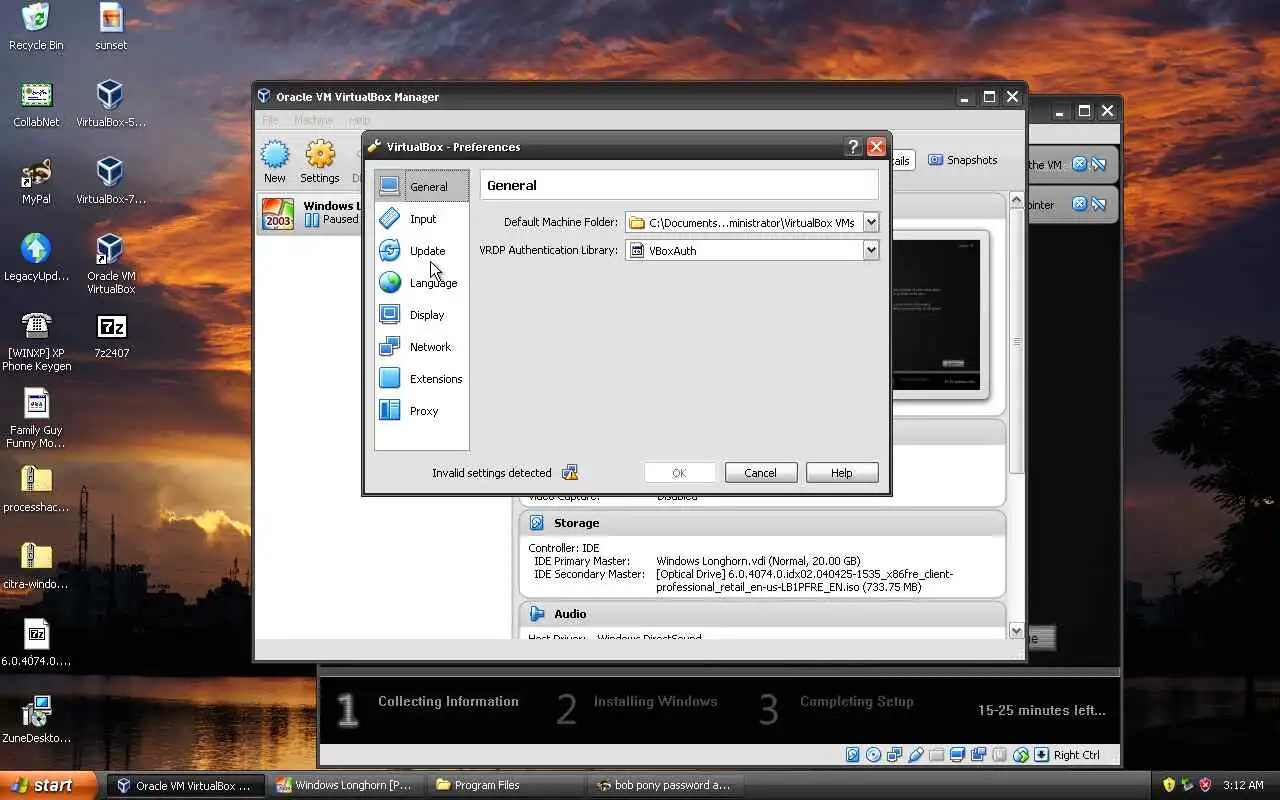
Task: Click the VM preview thumbnail in Manager
Action: click(941, 315)
